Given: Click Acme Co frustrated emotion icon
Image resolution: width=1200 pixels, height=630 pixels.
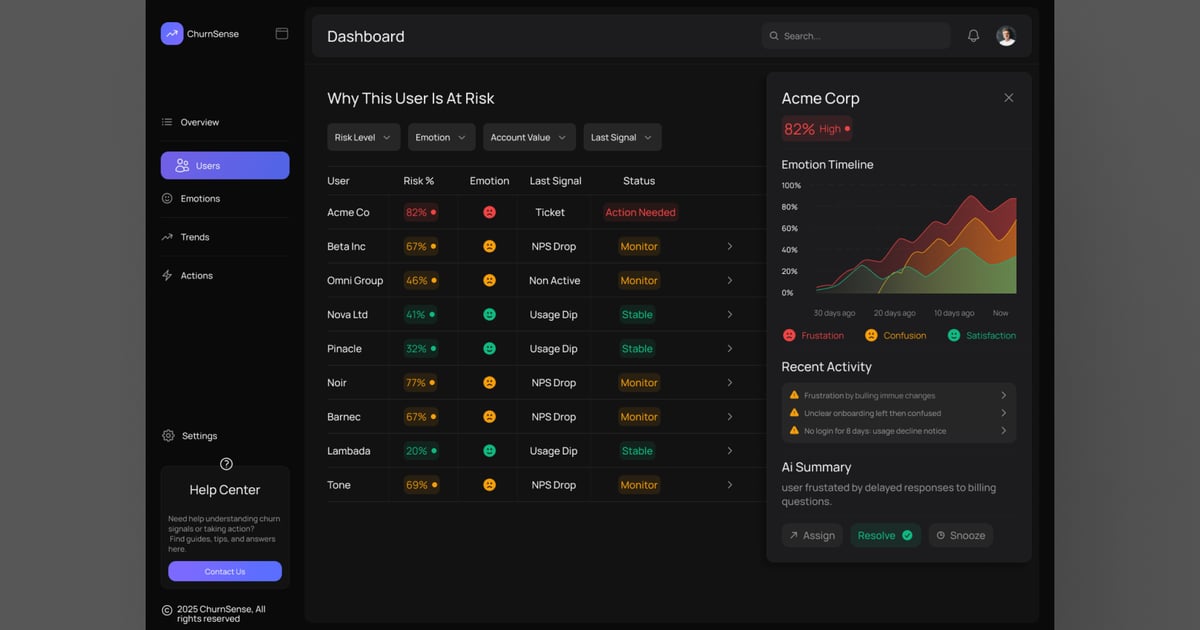Looking at the screenshot, I should pos(489,212).
